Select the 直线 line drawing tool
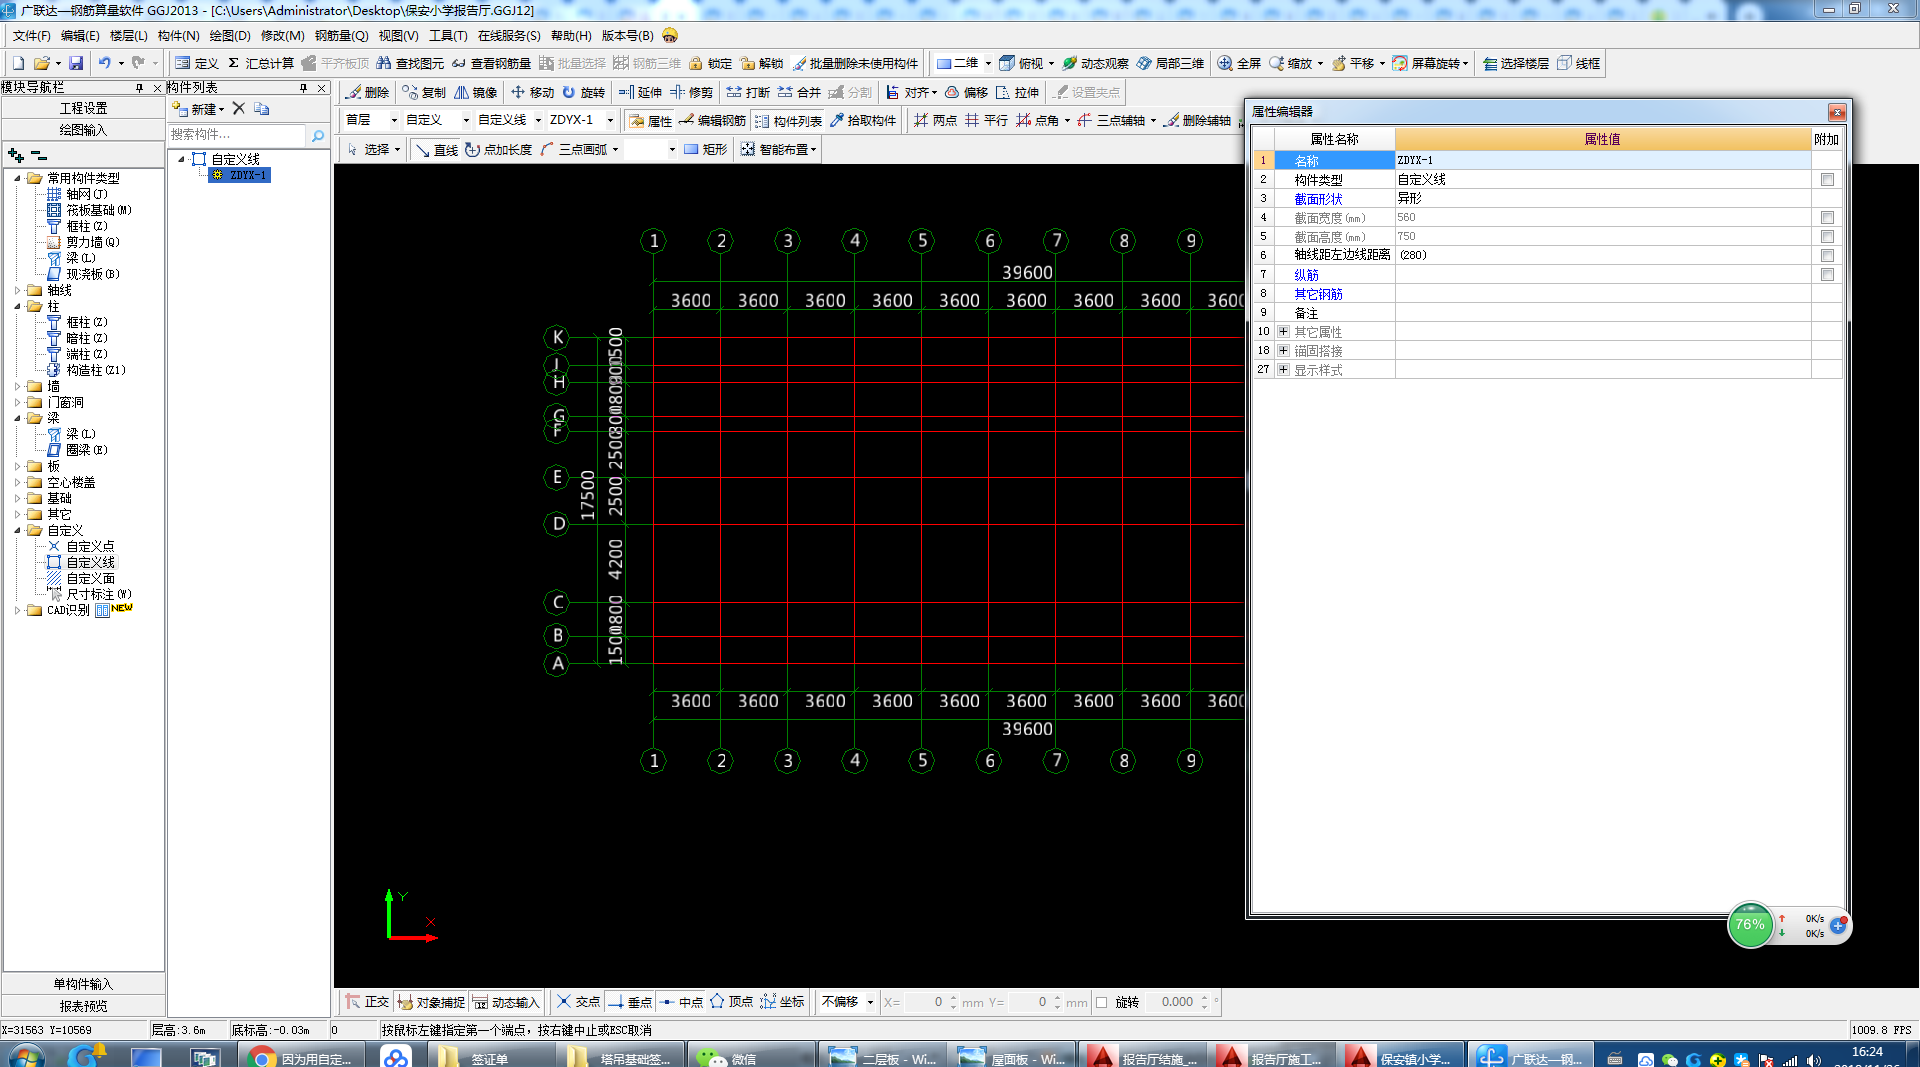This screenshot has width=1920, height=1067. coord(436,150)
